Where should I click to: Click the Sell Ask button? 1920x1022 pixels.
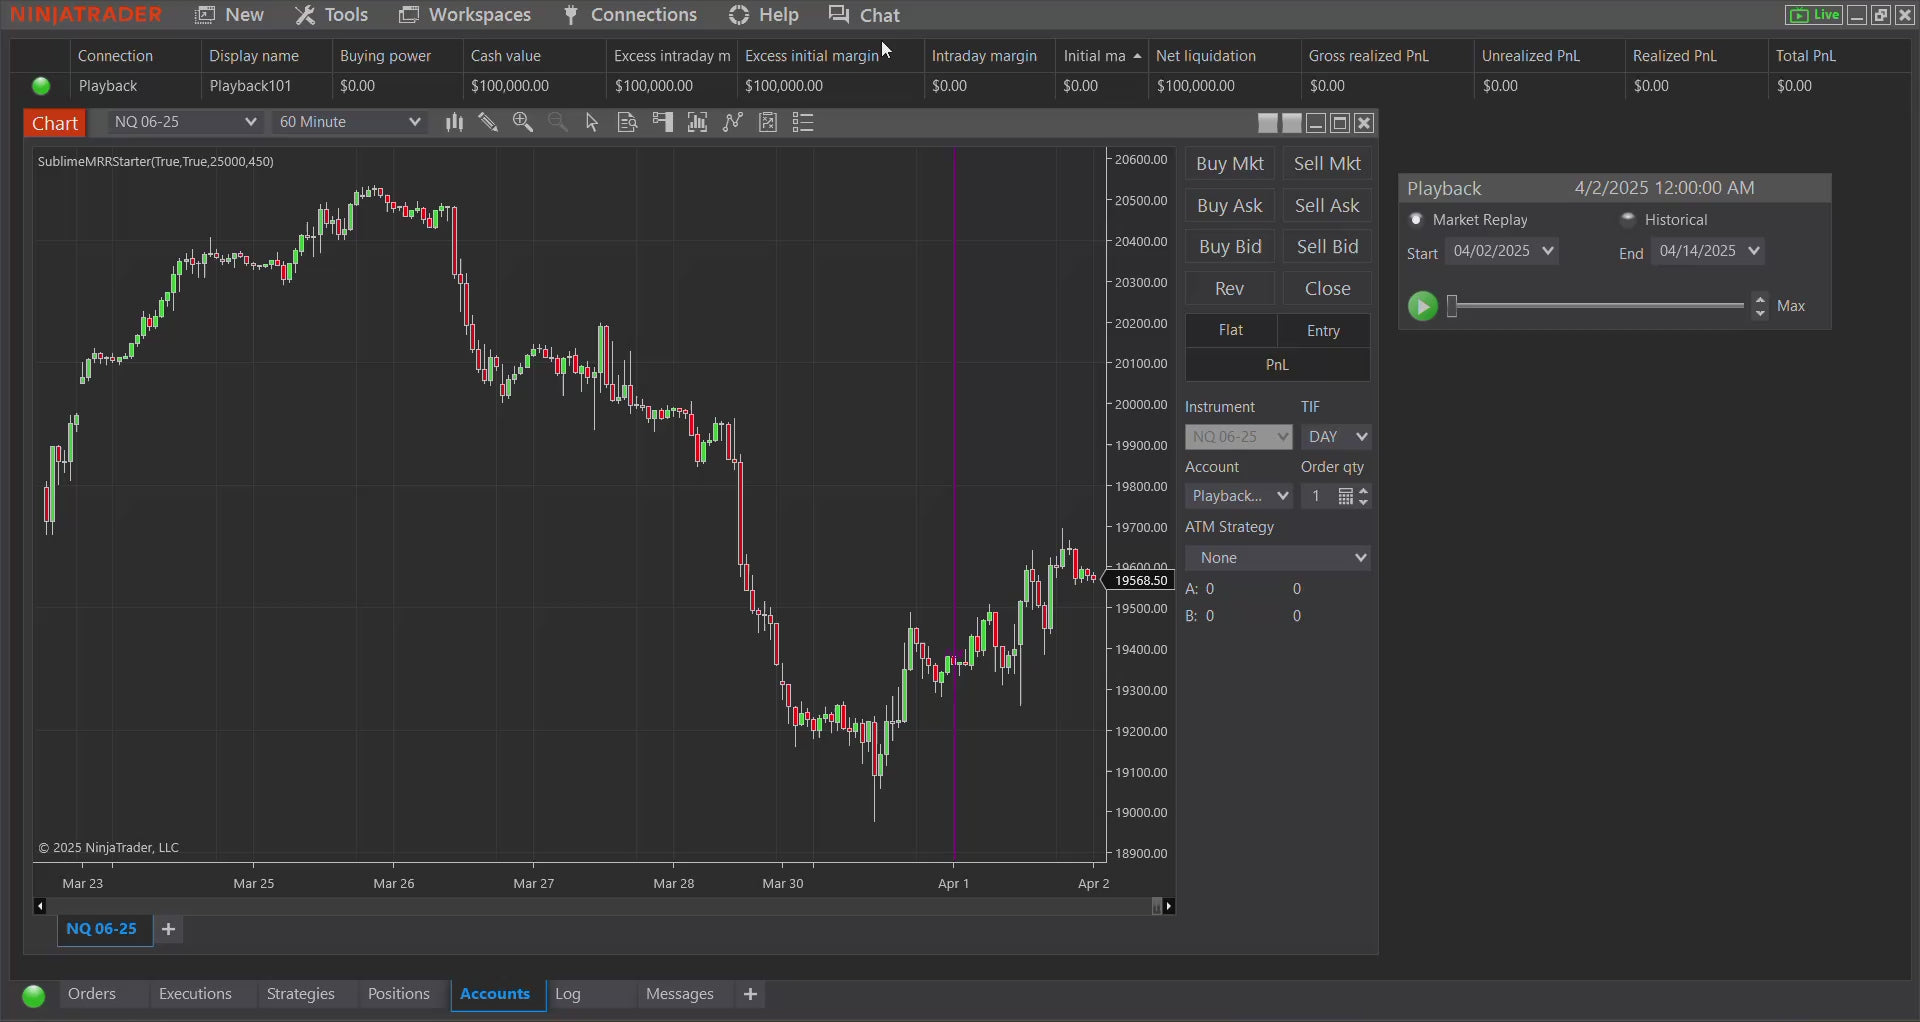(x=1327, y=206)
